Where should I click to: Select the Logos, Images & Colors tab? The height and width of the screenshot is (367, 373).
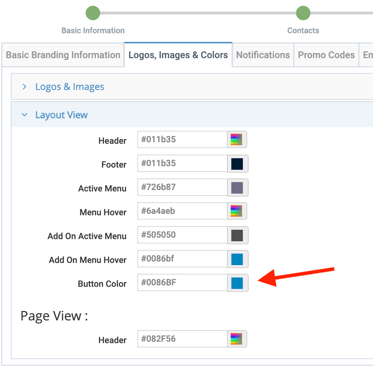point(178,55)
